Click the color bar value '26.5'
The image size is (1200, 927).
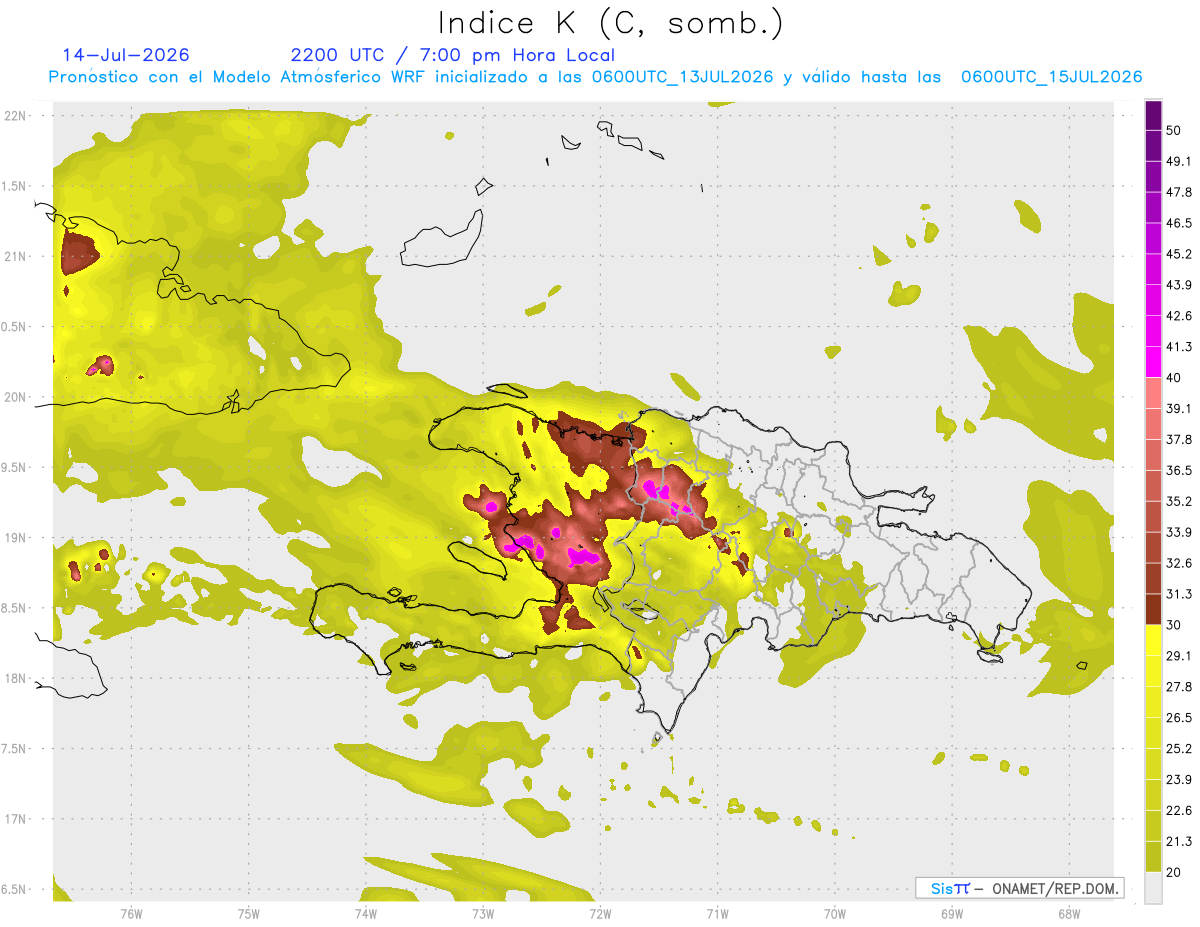[x=1180, y=718]
